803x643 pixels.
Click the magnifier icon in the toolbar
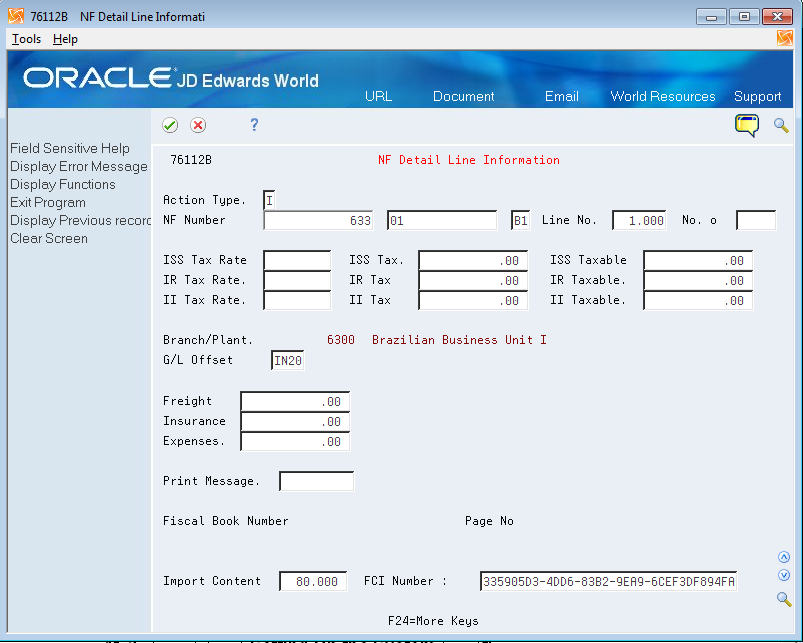[x=781, y=125]
